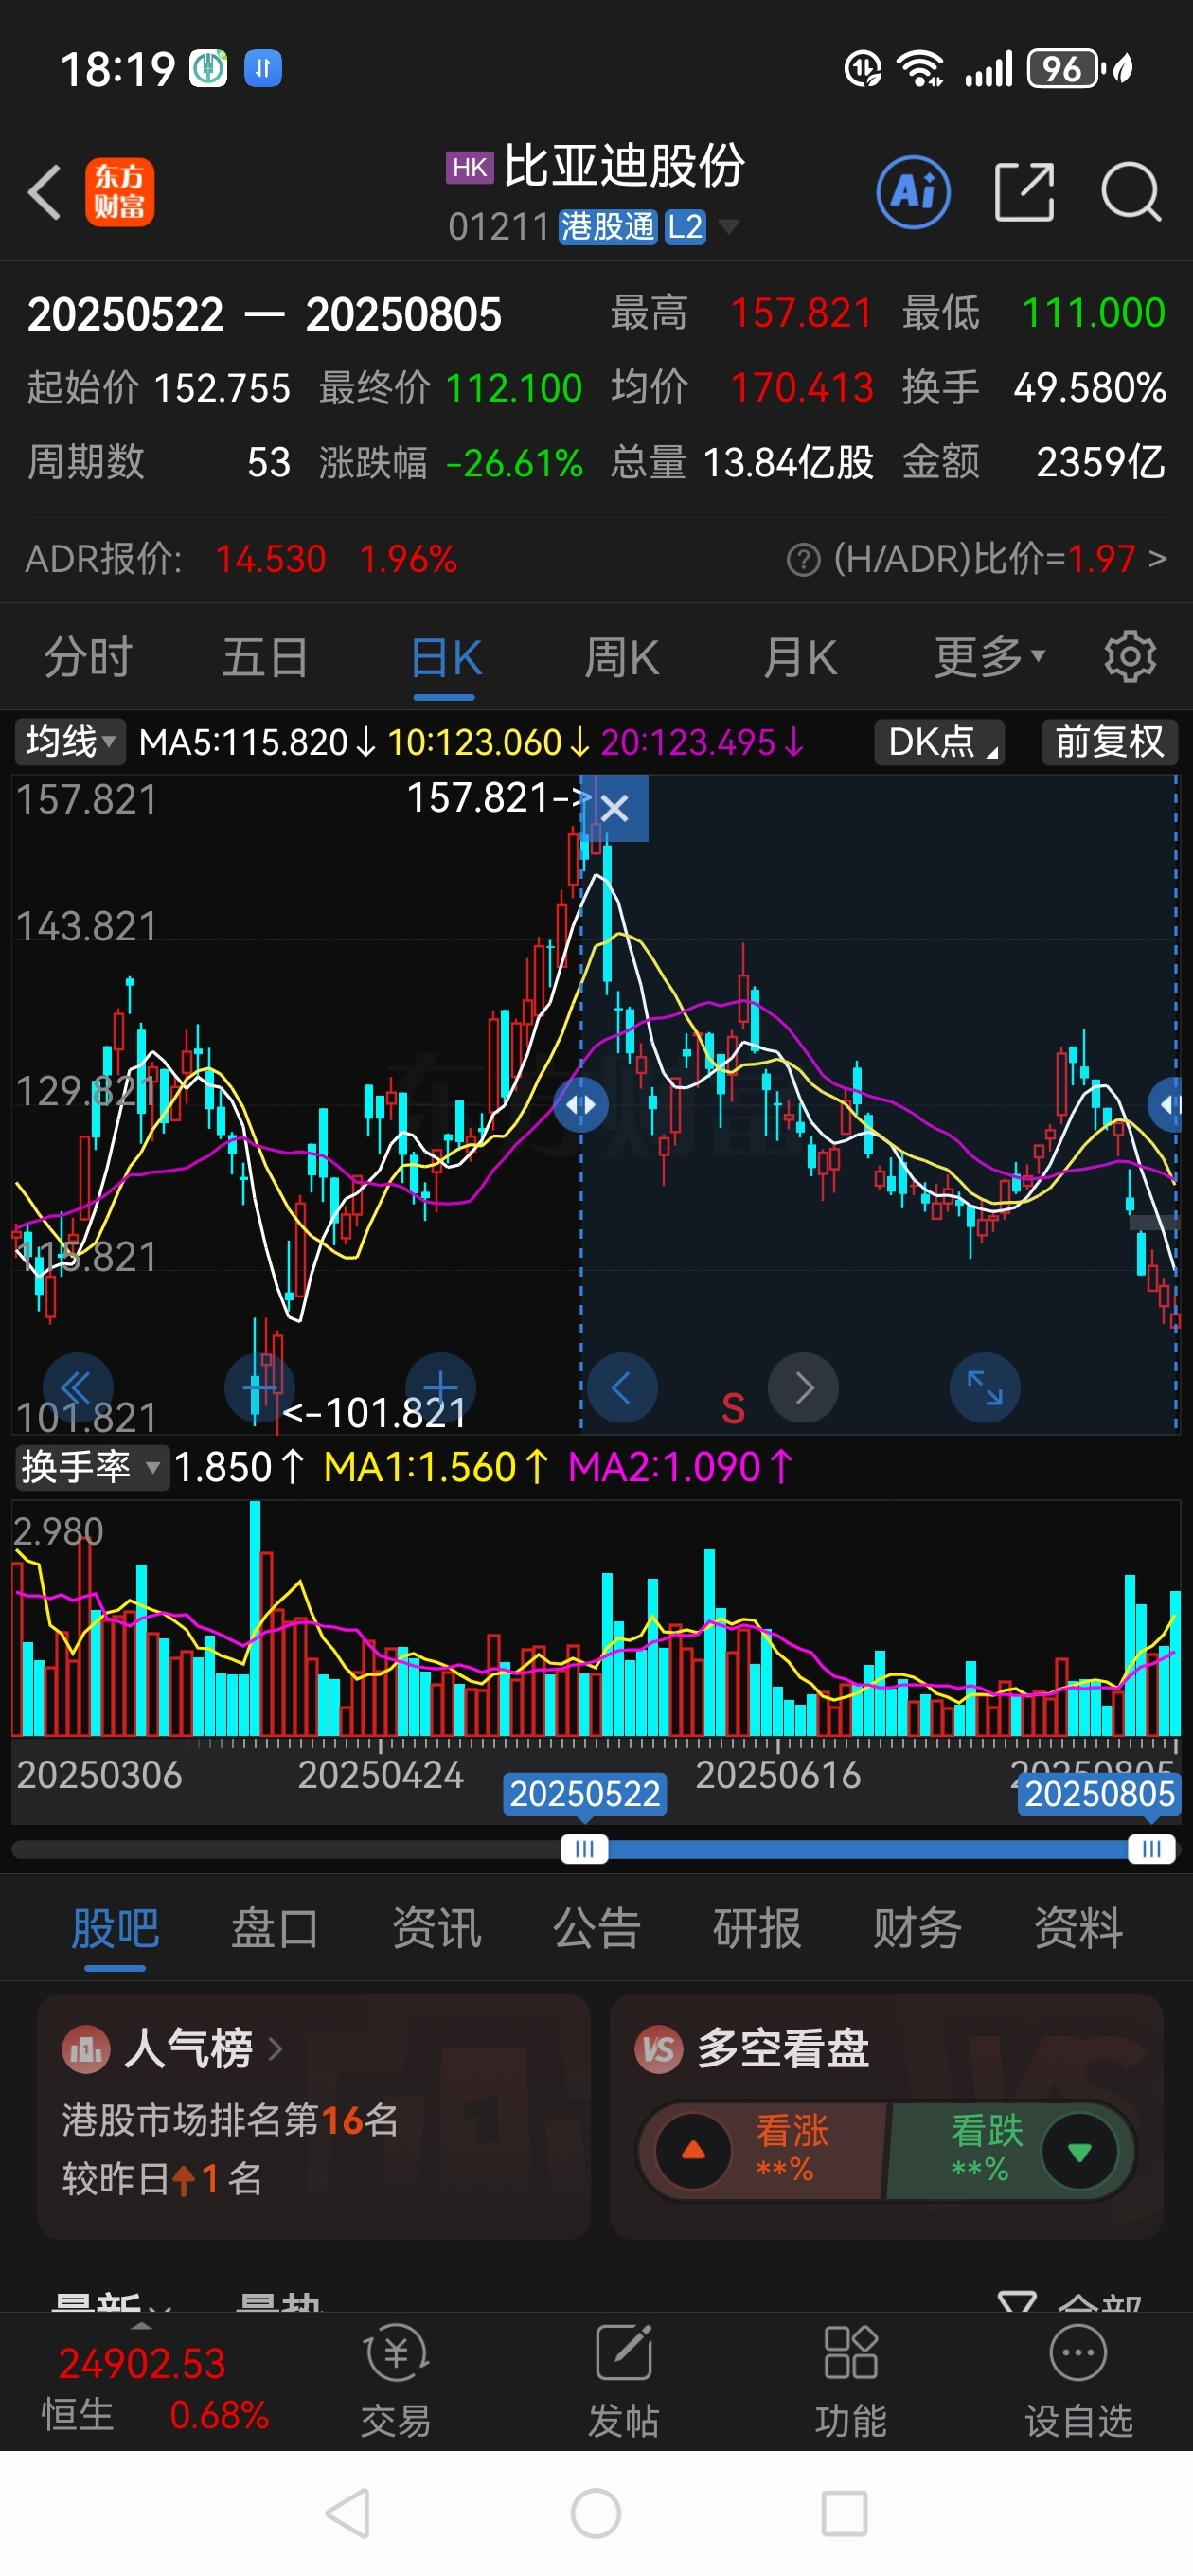Tap the share export icon

pyautogui.click(x=1025, y=192)
